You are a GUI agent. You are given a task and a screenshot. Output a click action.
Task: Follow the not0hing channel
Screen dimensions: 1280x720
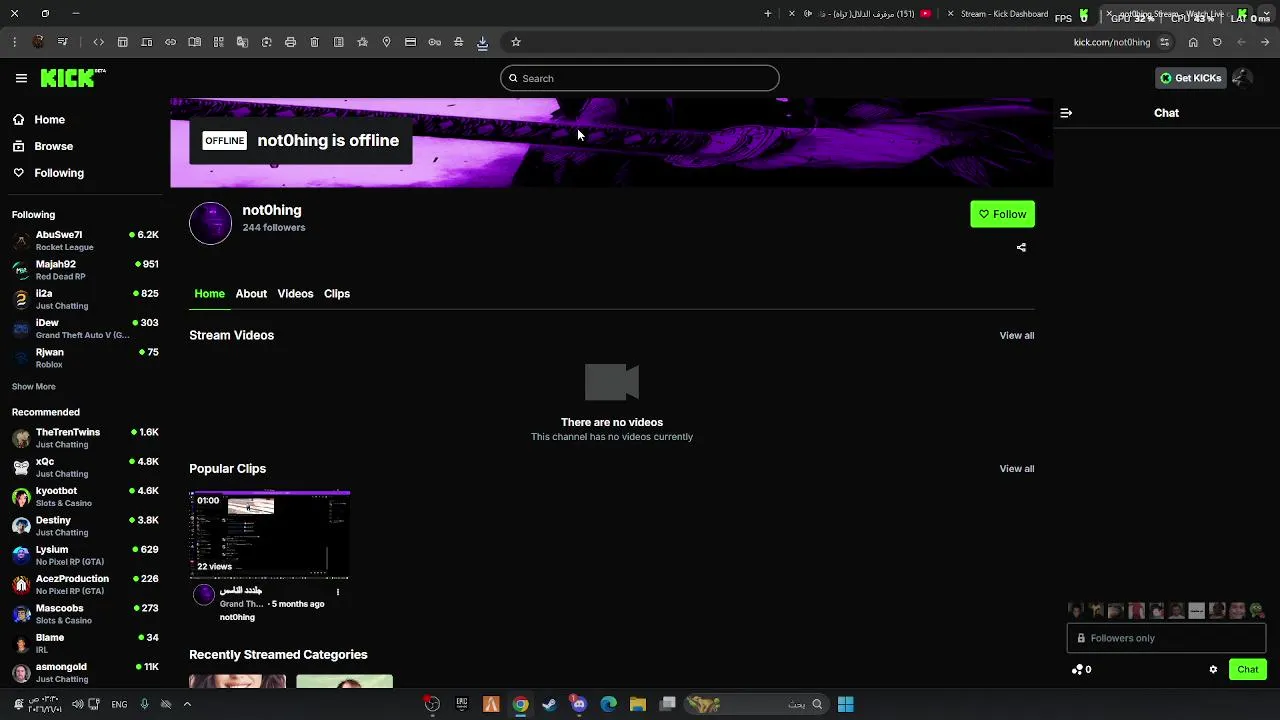click(1002, 214)
